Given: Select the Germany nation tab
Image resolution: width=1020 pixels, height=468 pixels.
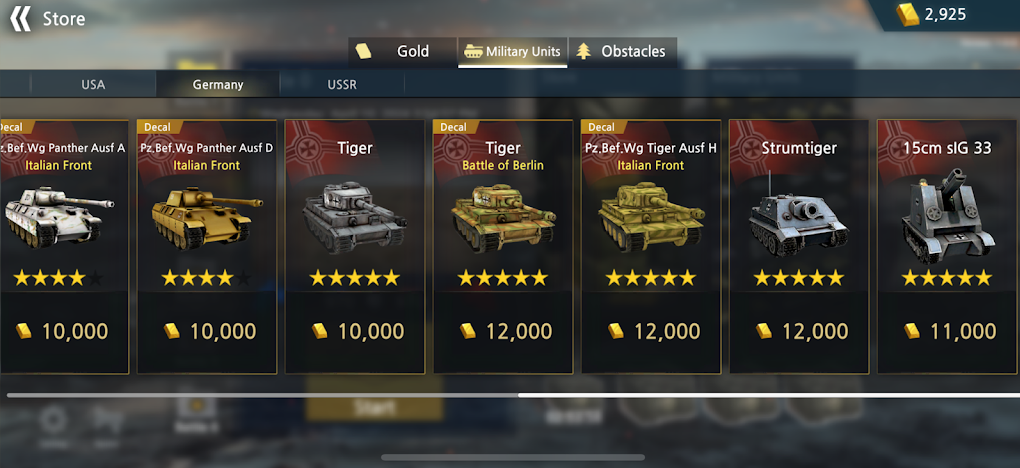Looking at the screenshot, I should 218,85.
